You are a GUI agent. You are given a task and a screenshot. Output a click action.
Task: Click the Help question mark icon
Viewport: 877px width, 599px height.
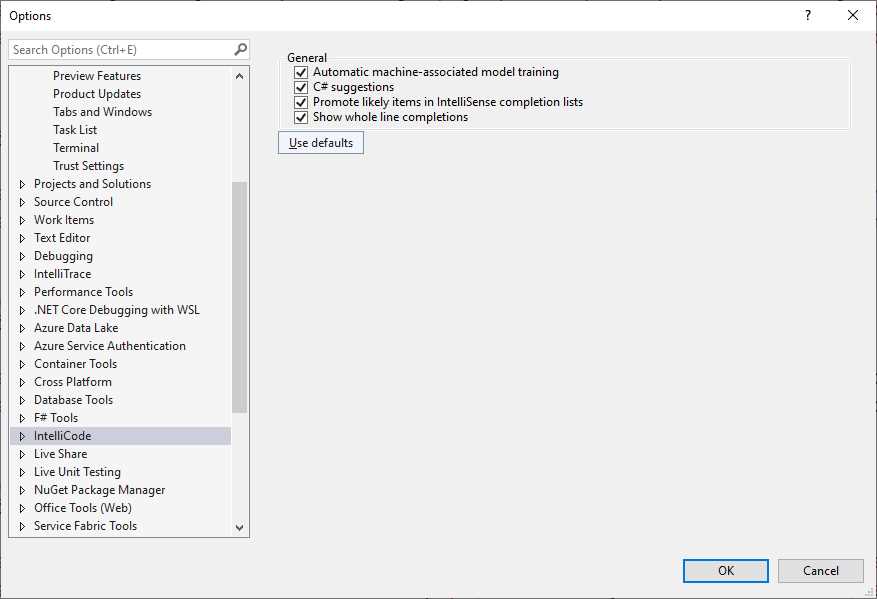(807, 15)
